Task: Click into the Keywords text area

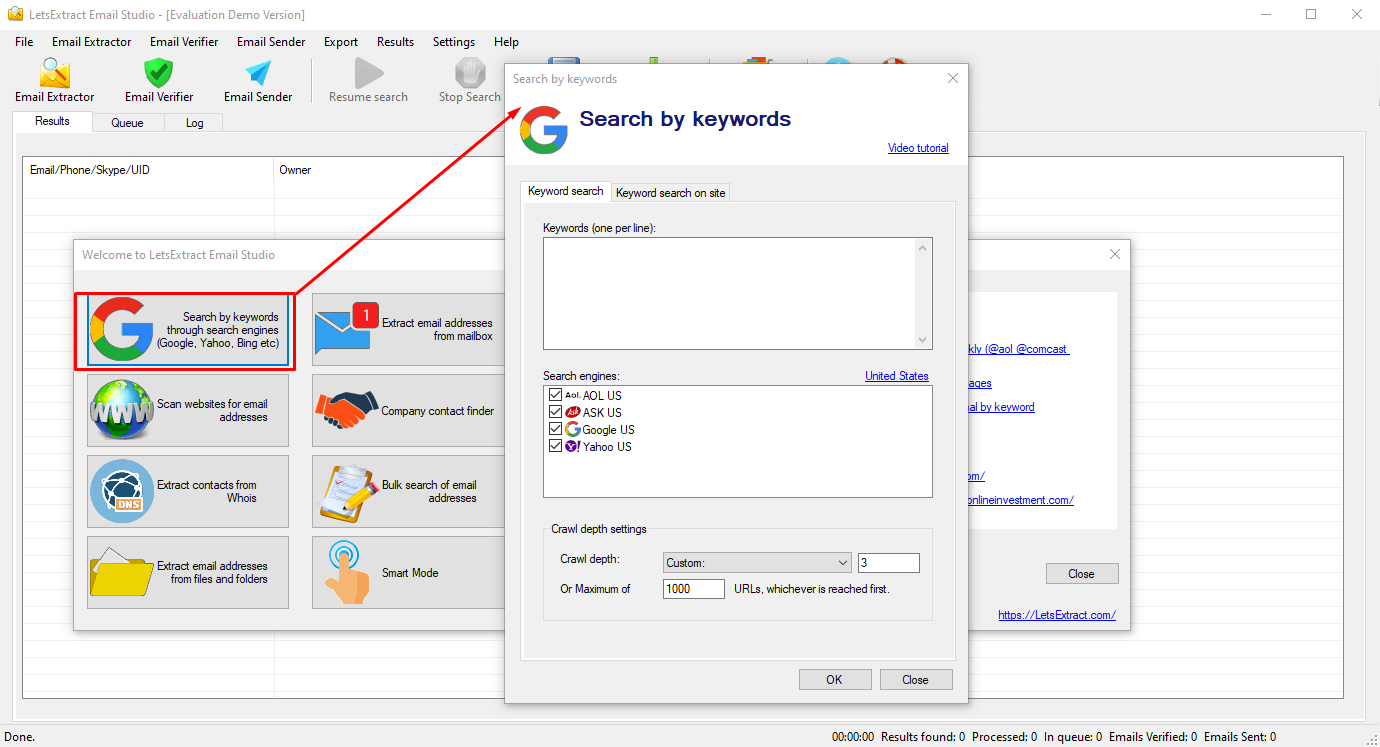Action: click(730, 293)
